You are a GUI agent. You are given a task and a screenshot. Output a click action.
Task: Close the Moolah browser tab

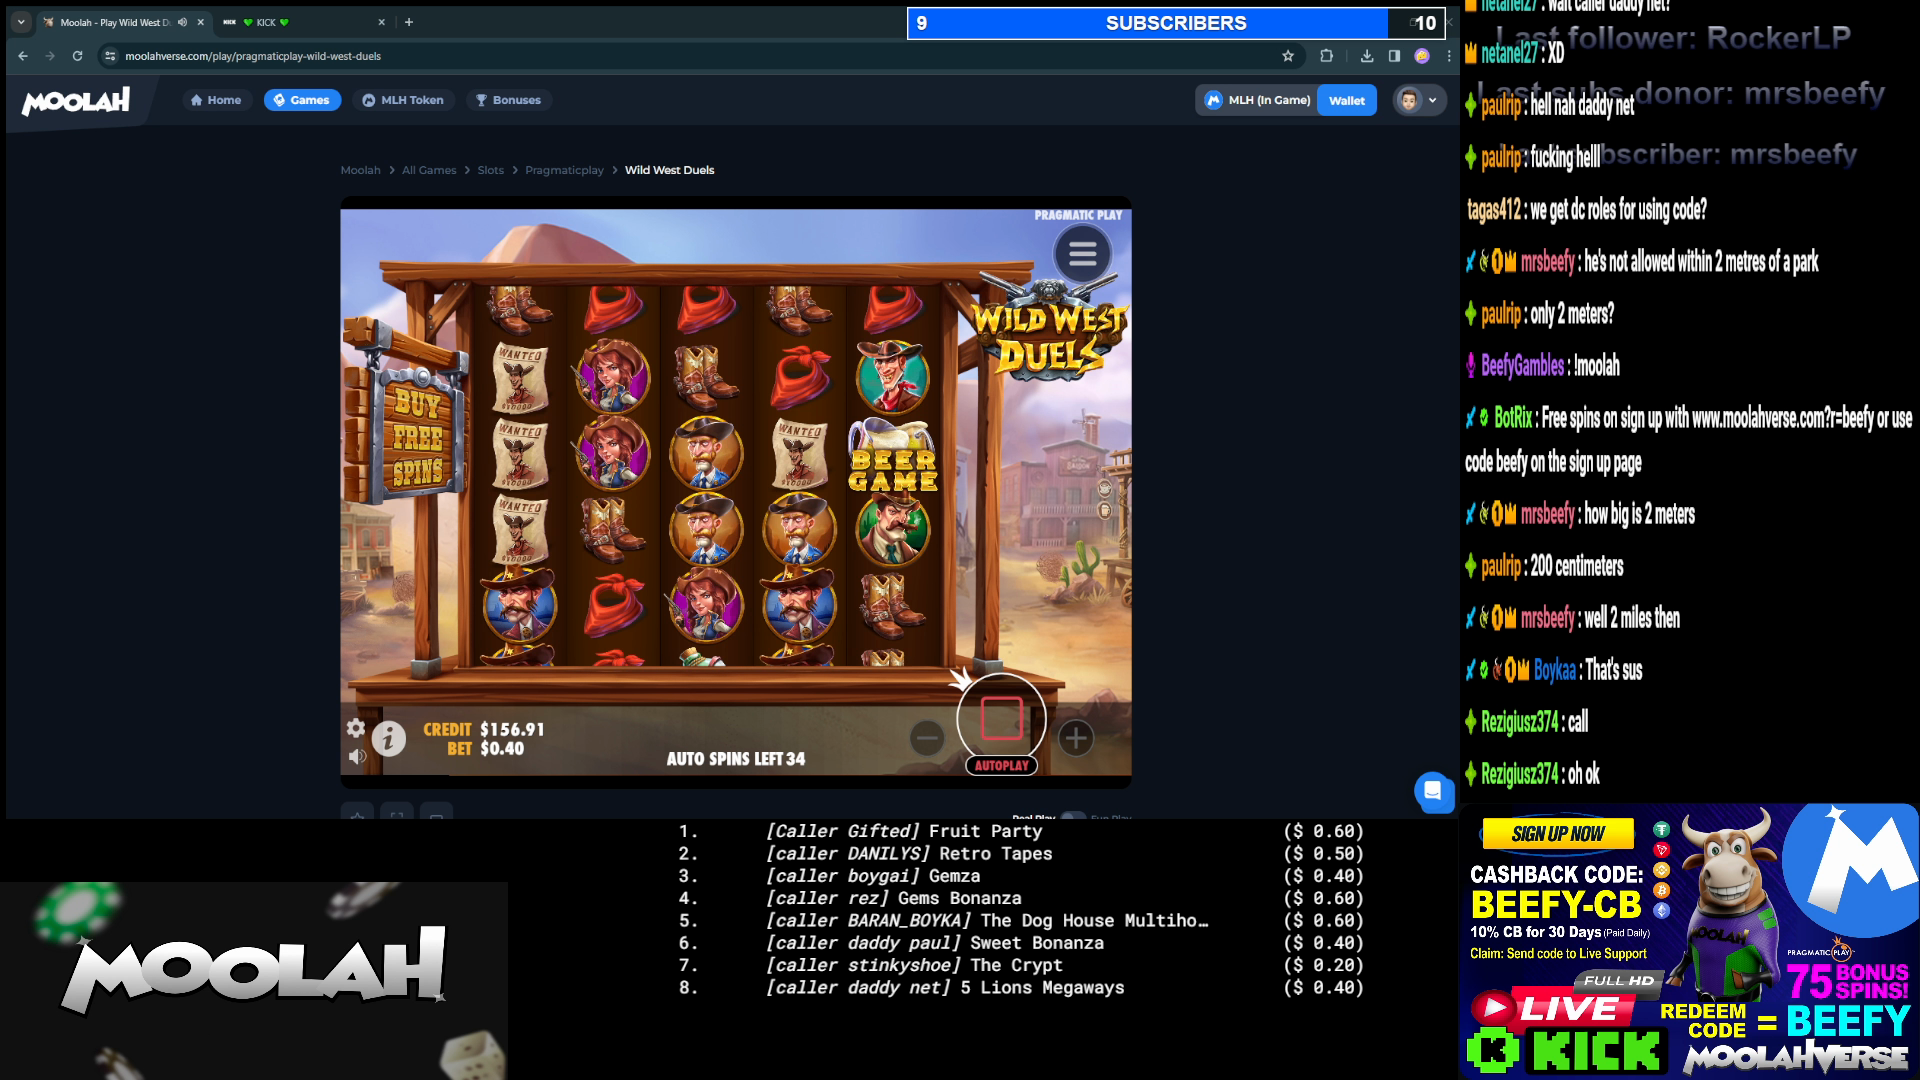click(x=200, y=22)
